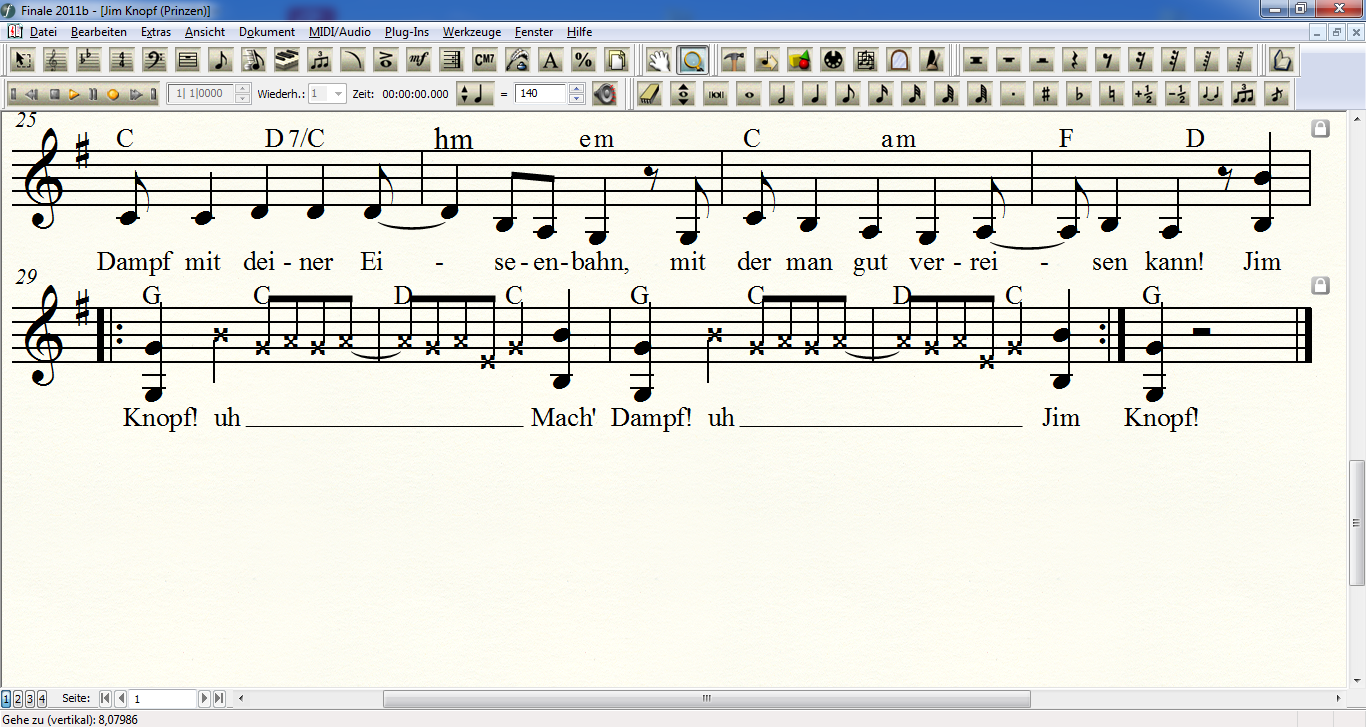Select the sharp accidental icon
Screen dimensions: 1366x728
[1045, 94]
